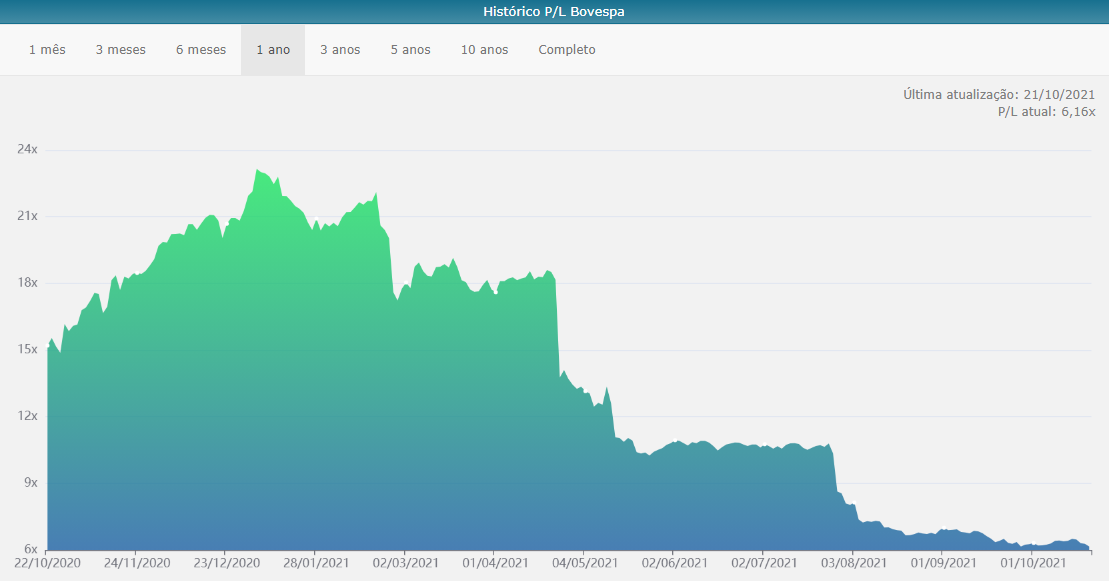Viewport: 1109px width, 581px height.
Task: Click the "15x" y-axis label
Action: (28, 349)
